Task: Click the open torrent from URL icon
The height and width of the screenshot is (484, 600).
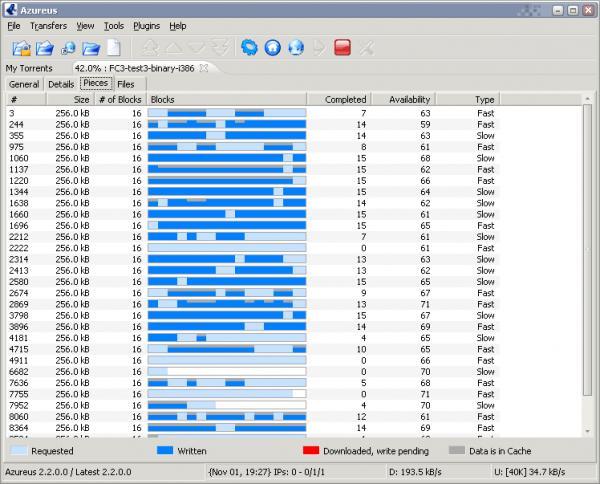Action: [68, 48]
